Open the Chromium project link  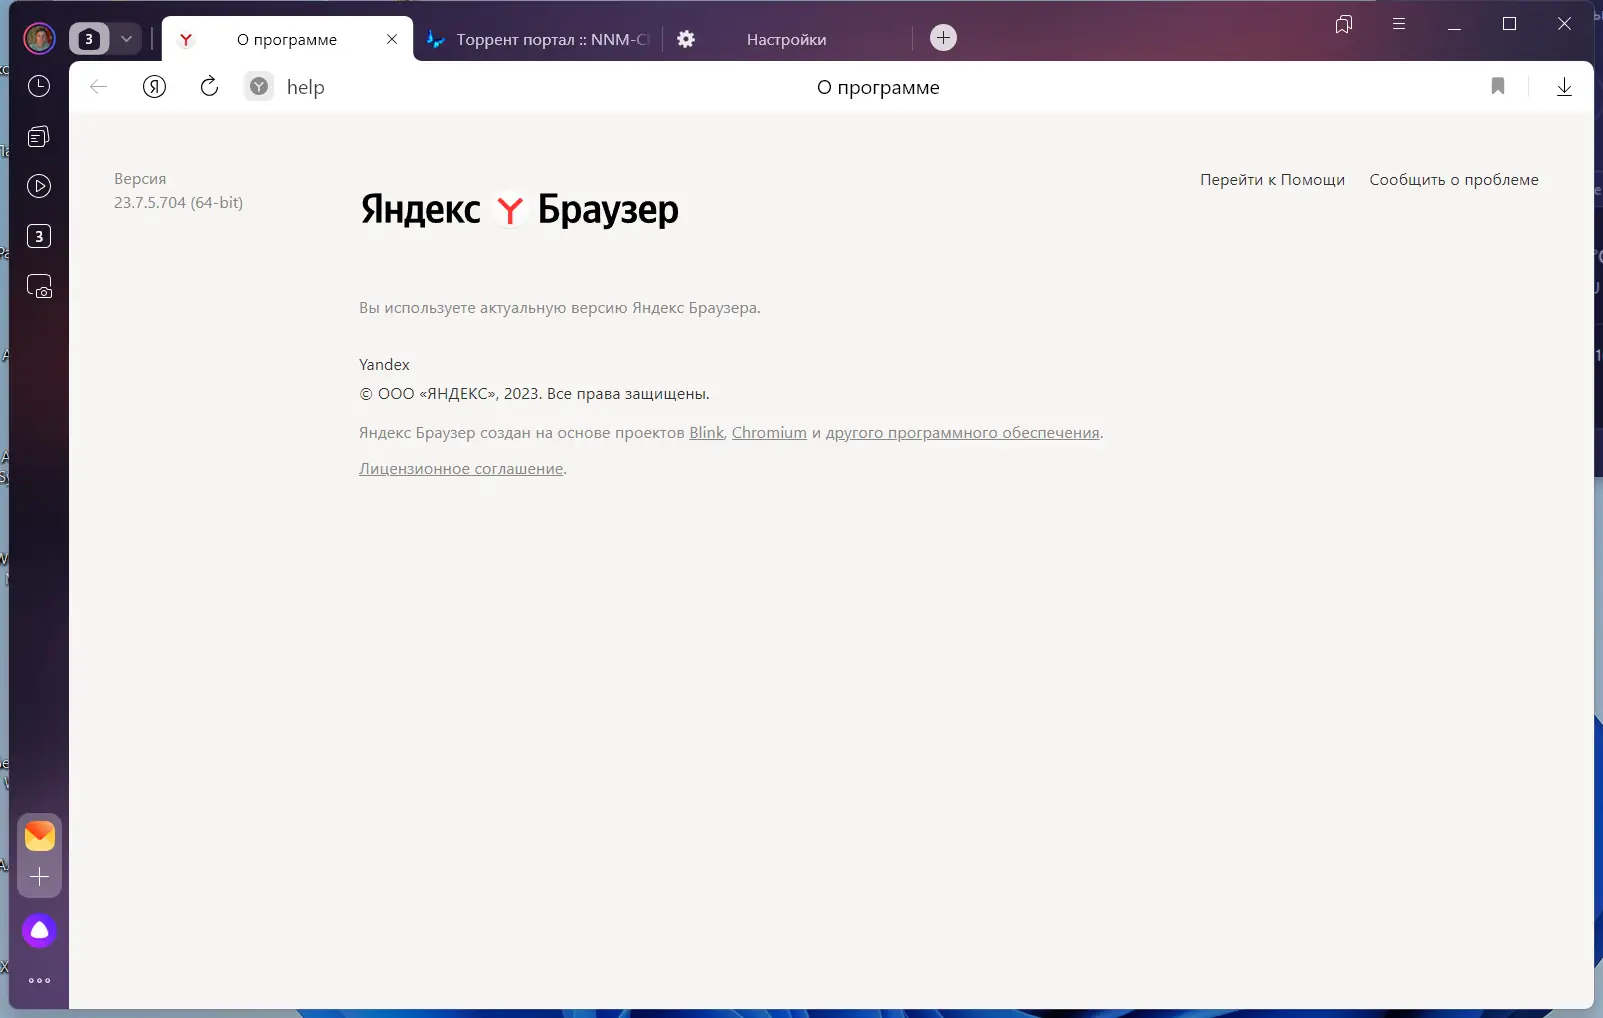[x=769, y=433]
